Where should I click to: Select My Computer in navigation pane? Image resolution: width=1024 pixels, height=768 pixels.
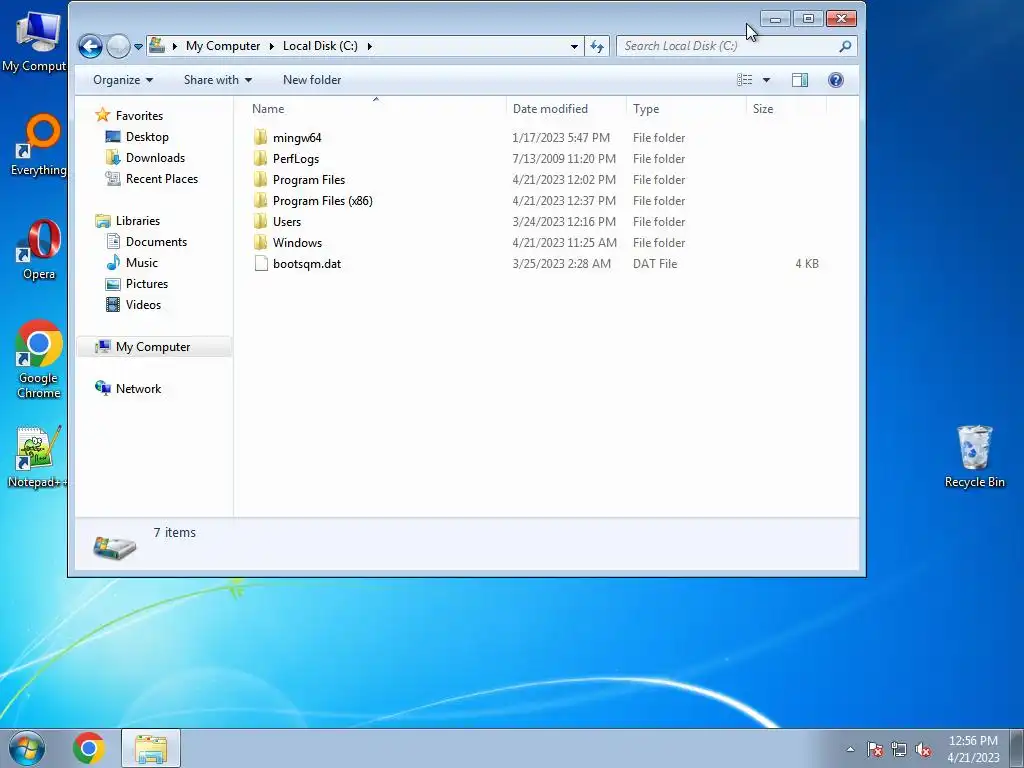pos(153,347)
